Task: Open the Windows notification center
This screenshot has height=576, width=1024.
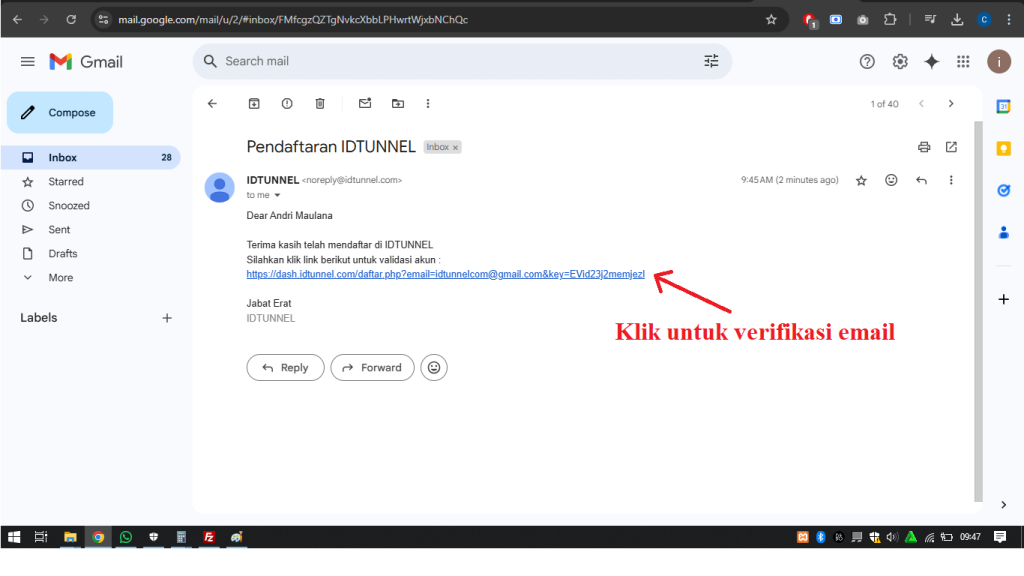Action: click(x=1000, y=537)
